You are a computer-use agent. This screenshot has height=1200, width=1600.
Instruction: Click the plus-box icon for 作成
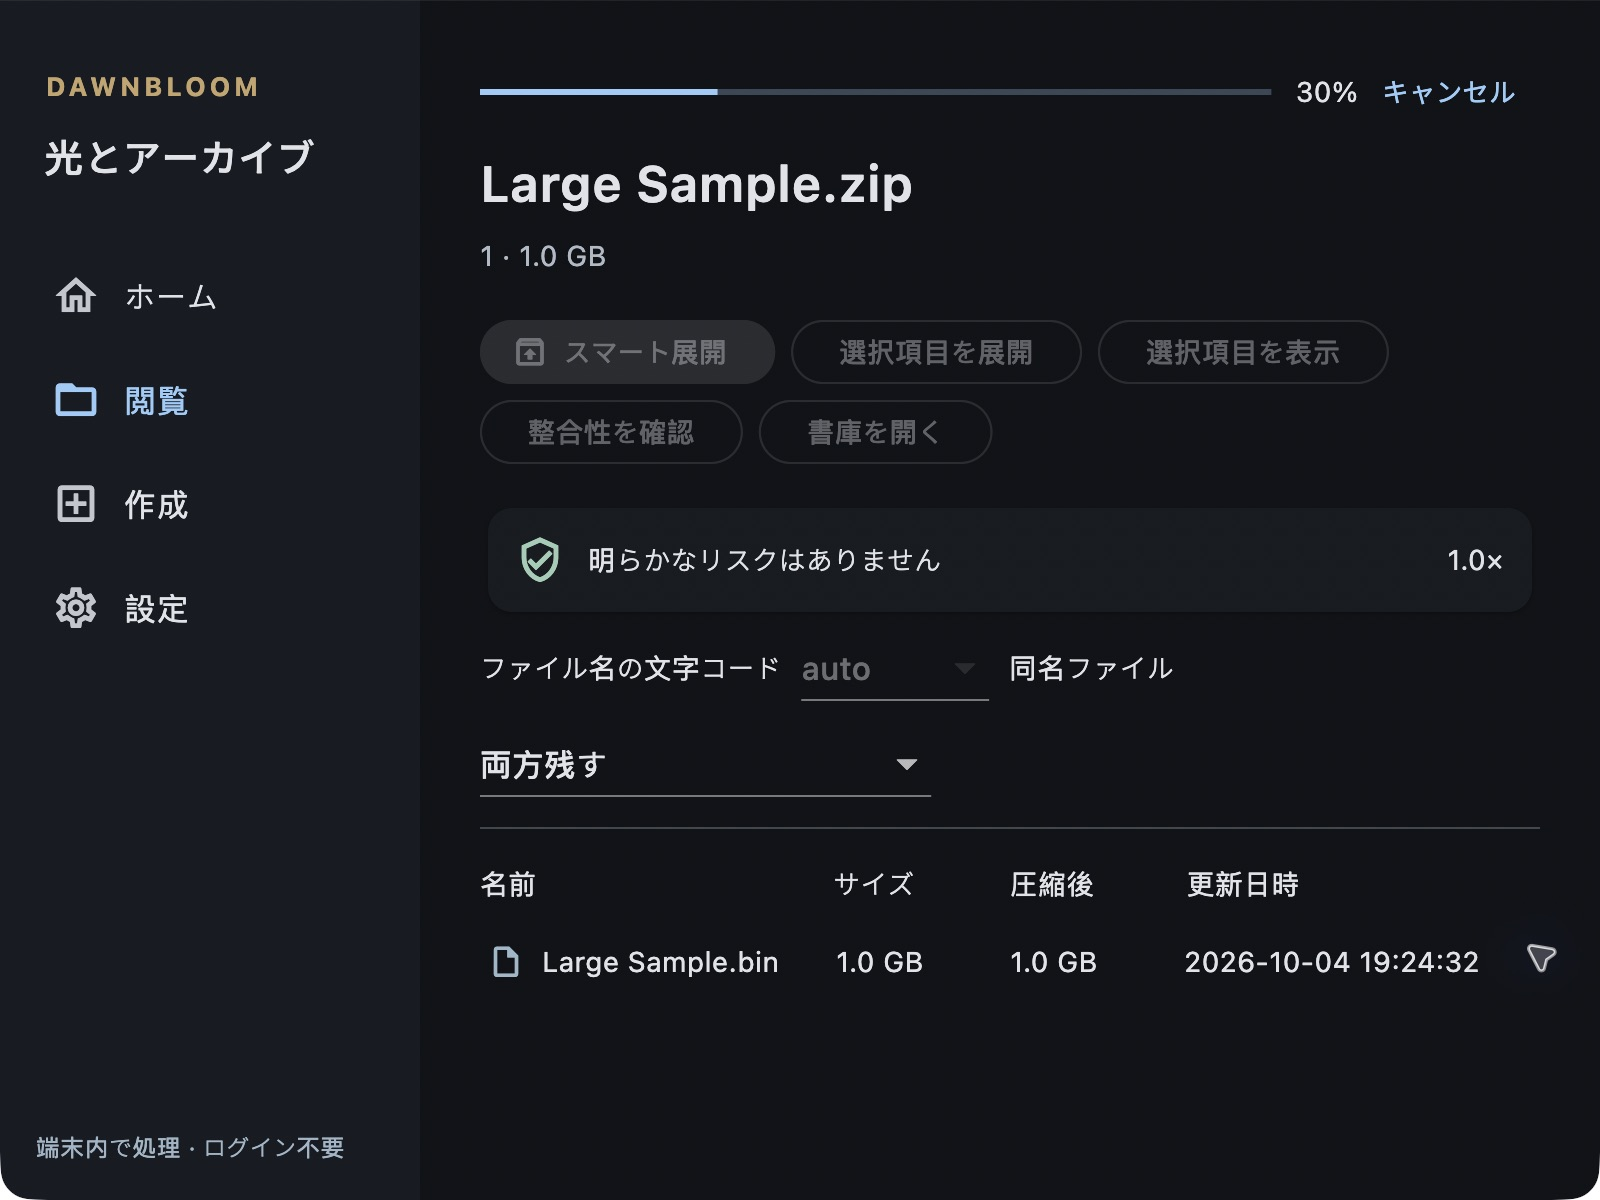[76, 504]
